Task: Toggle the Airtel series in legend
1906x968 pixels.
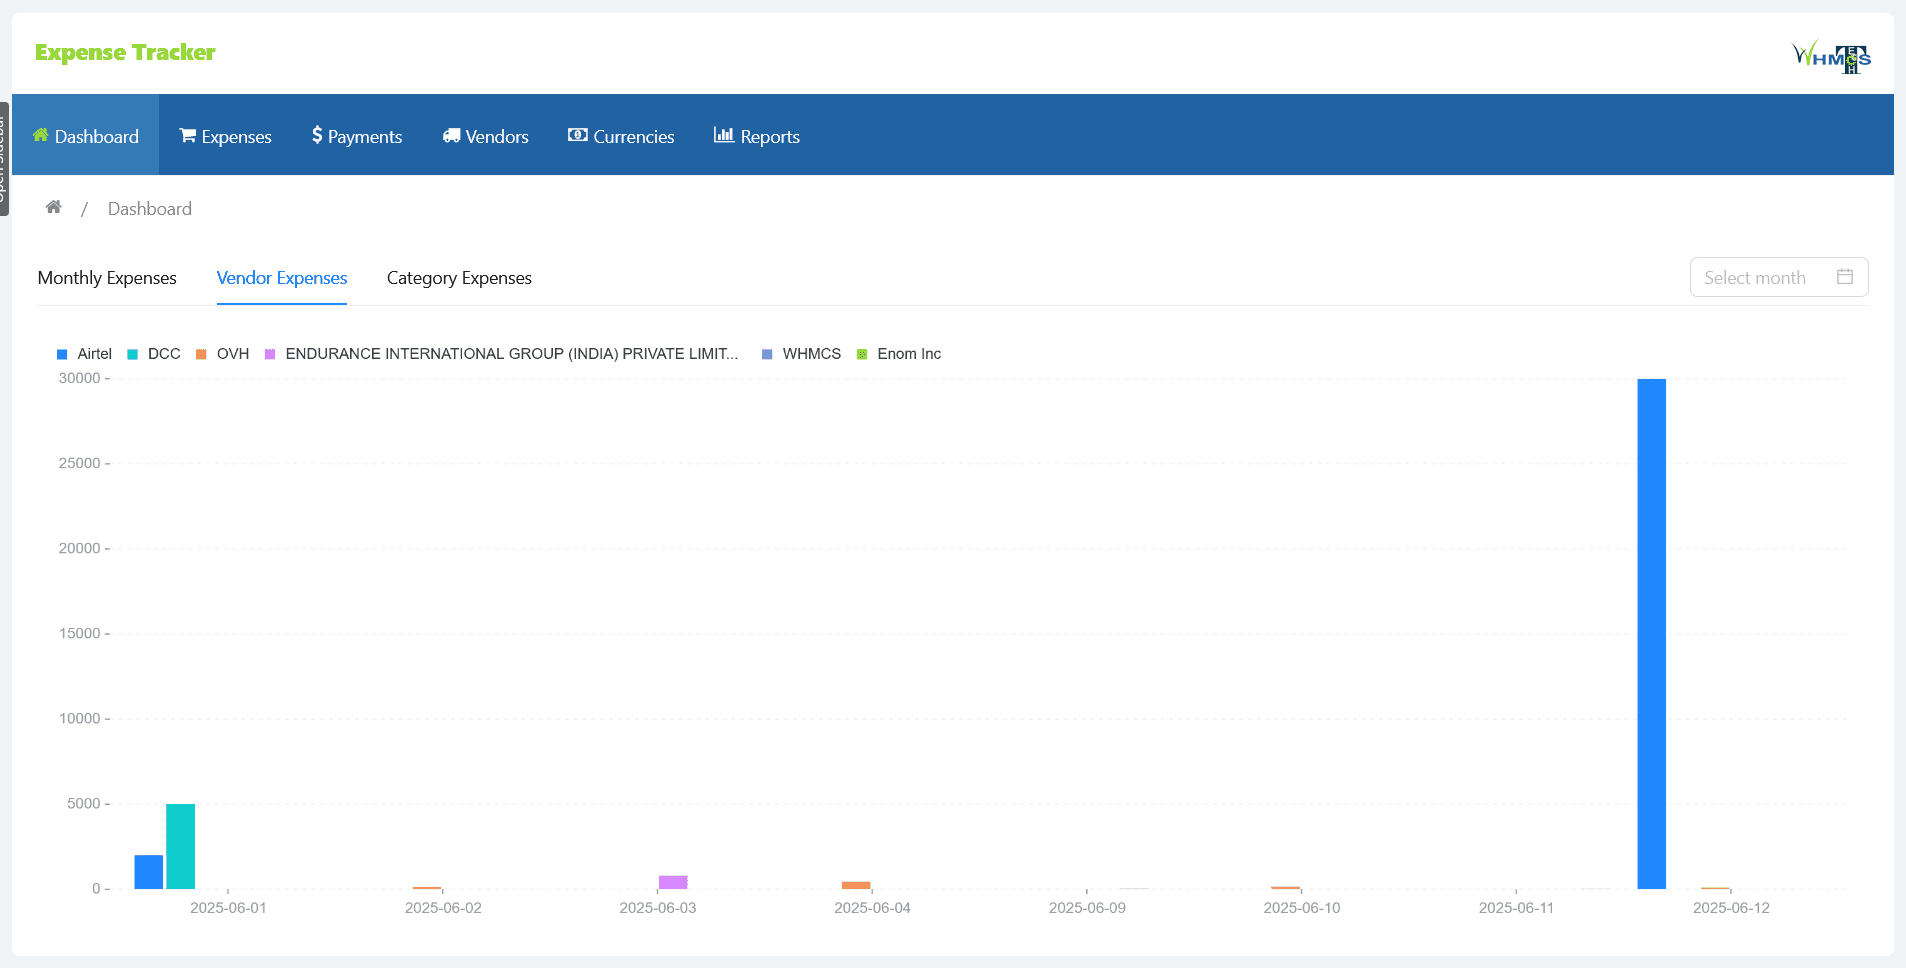Action: [x=85, y=354]
